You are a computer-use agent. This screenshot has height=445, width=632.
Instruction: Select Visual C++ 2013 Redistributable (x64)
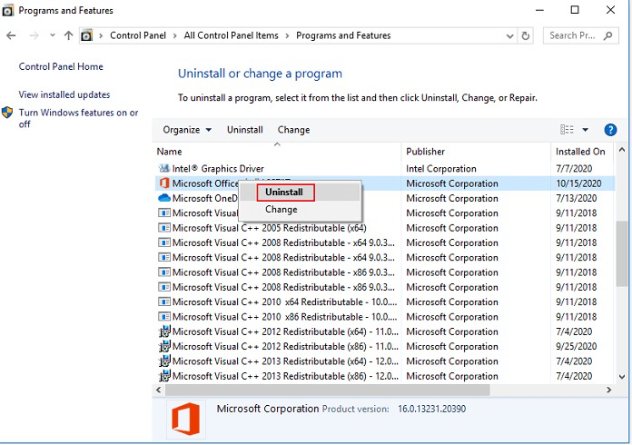tap(285, 361)
